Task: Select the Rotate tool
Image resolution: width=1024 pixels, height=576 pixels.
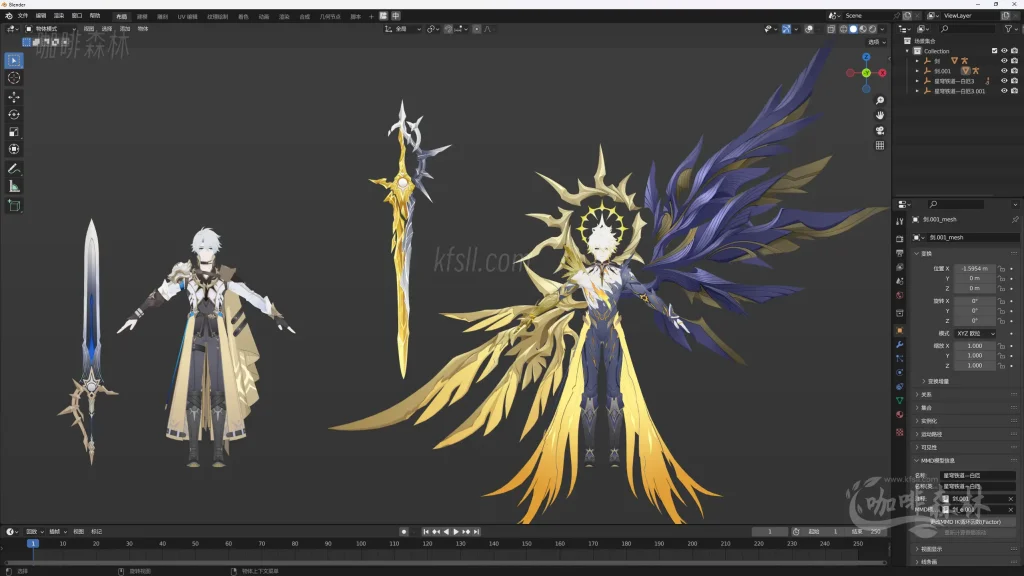Action: [x=14, y=114]
